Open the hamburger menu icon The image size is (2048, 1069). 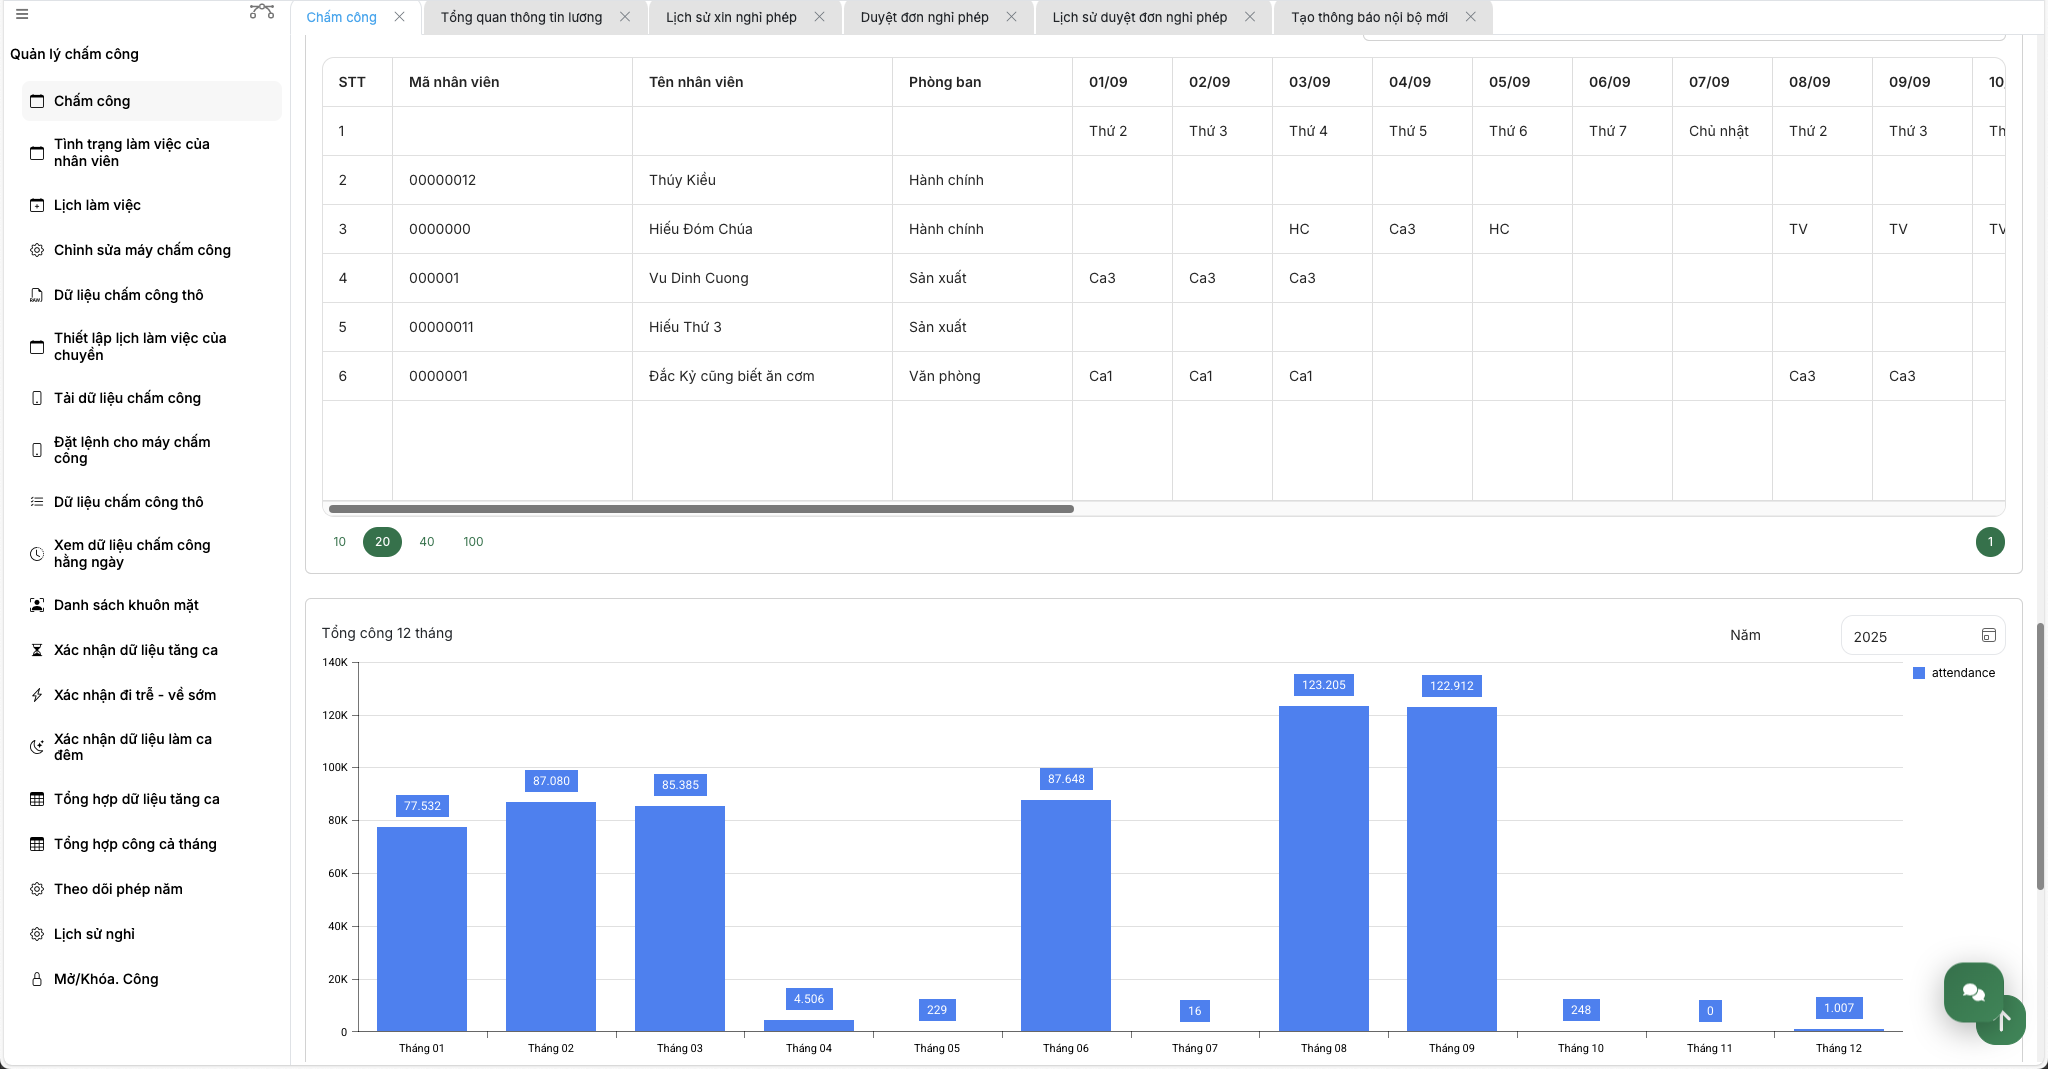coord(22,14)
